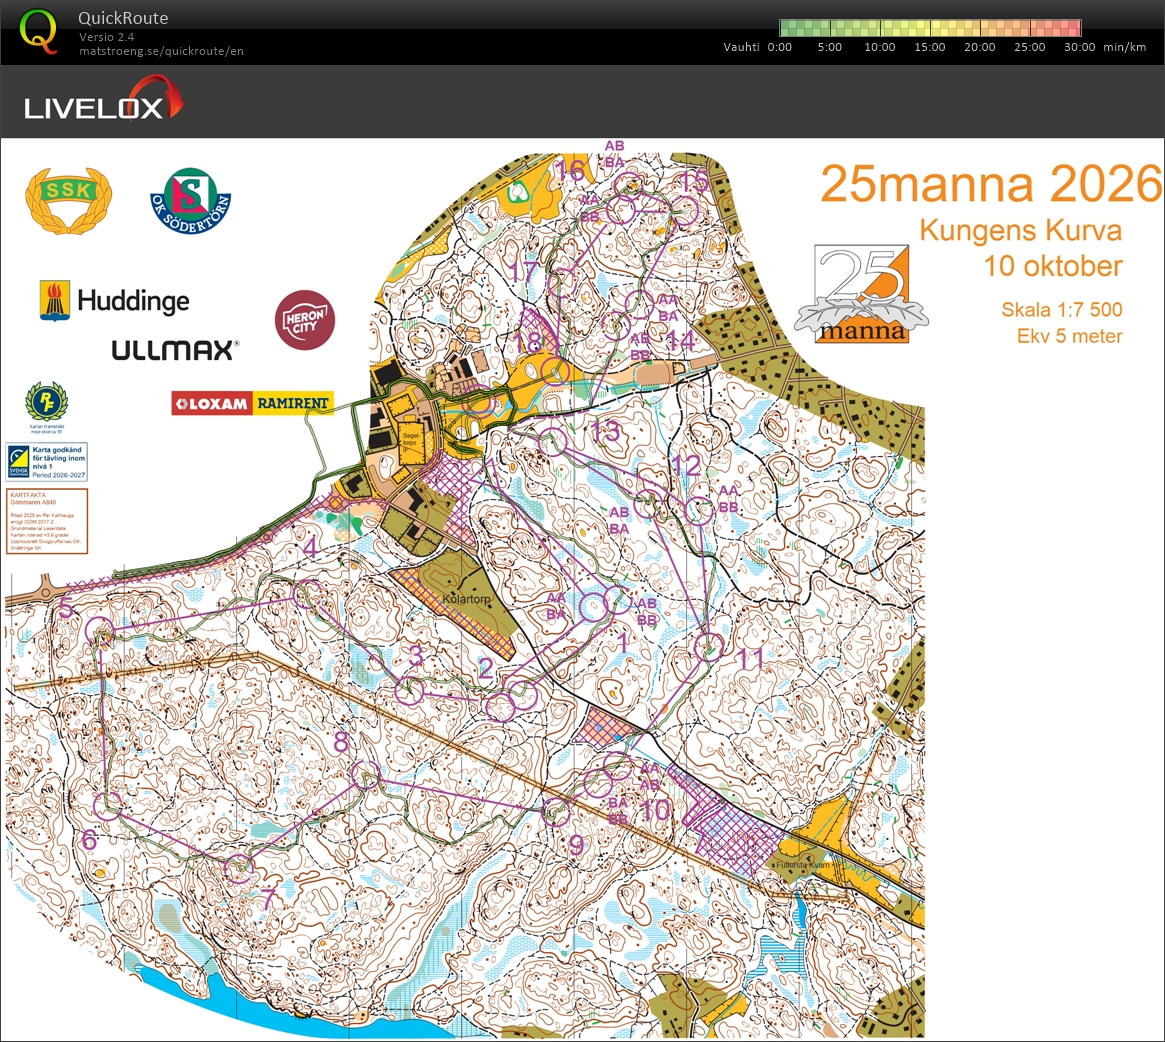Click the 'Kolartorp' place name on map

467,599
